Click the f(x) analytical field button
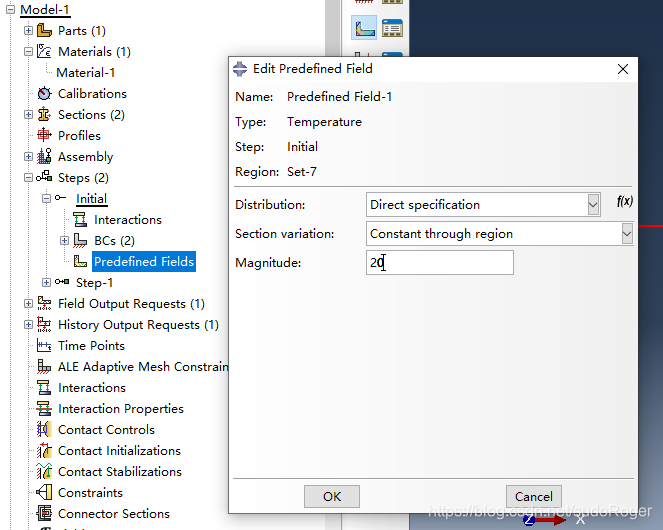Screen dimensions: 663x530 pyautogui.click(x=624, y=202)
